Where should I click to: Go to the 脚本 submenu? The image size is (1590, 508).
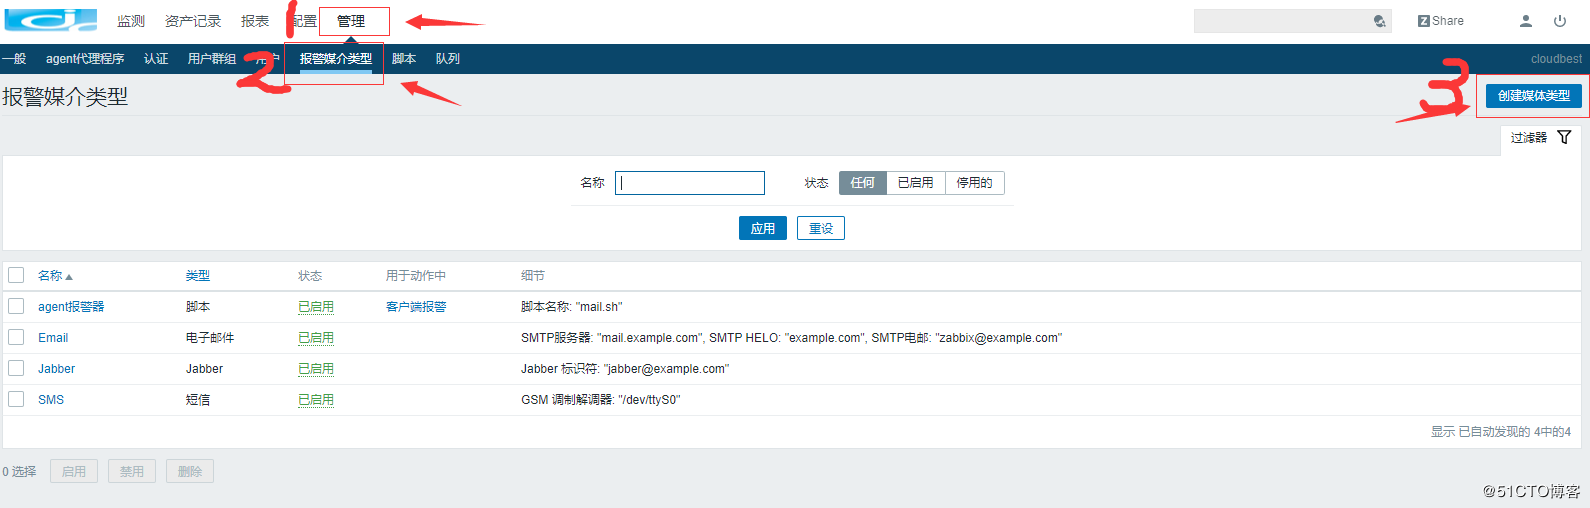[x=404, y=59]
